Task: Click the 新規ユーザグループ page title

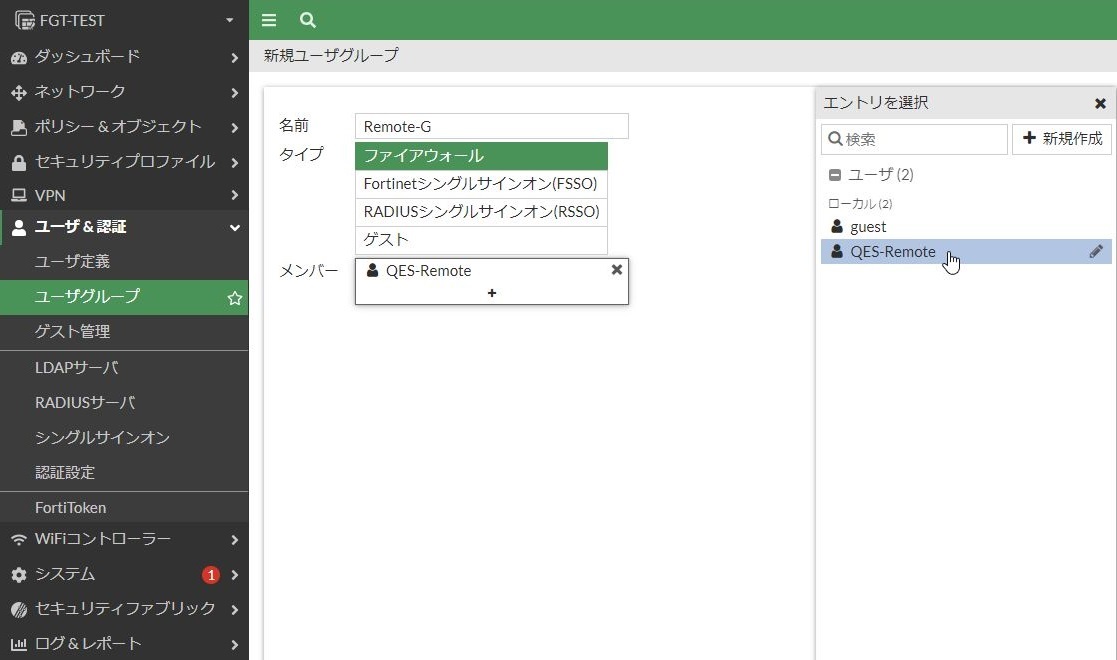Action: coord(331,55)
